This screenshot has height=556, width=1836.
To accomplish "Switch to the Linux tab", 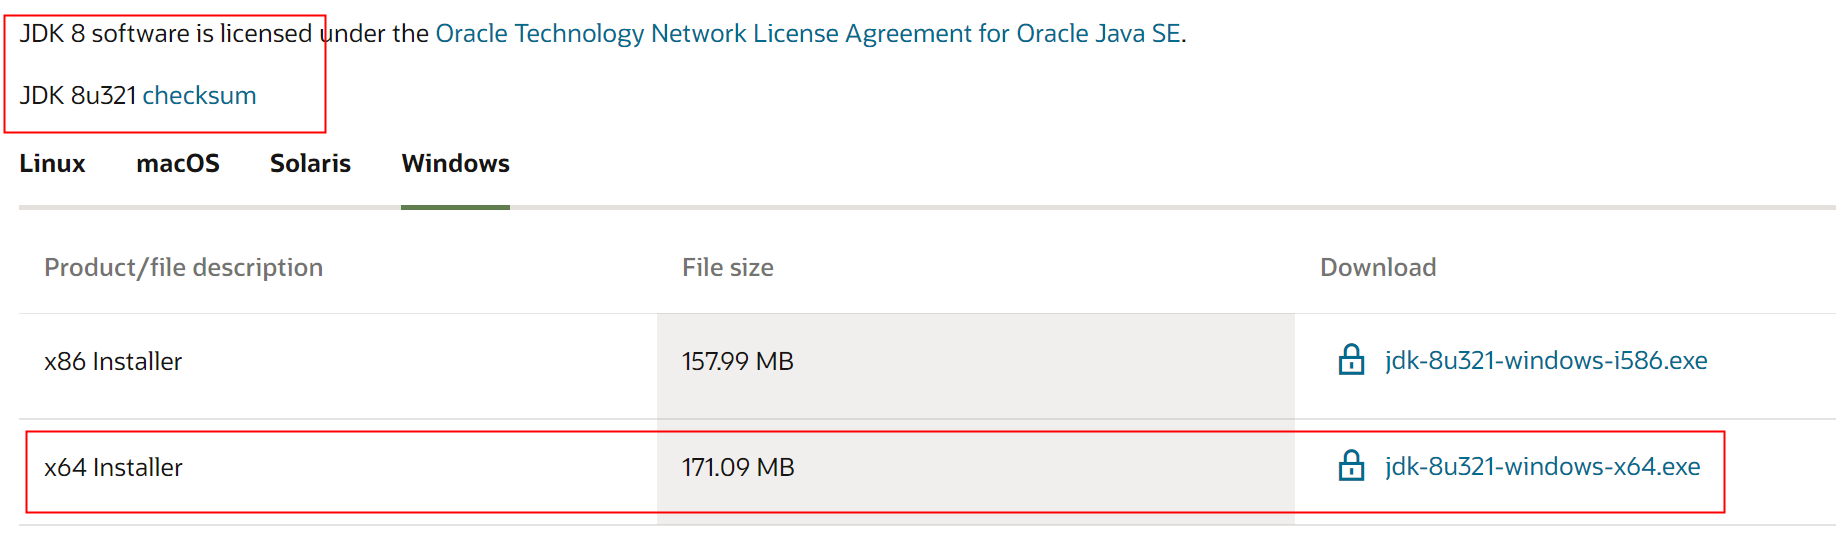I will [x=52, y=163].
